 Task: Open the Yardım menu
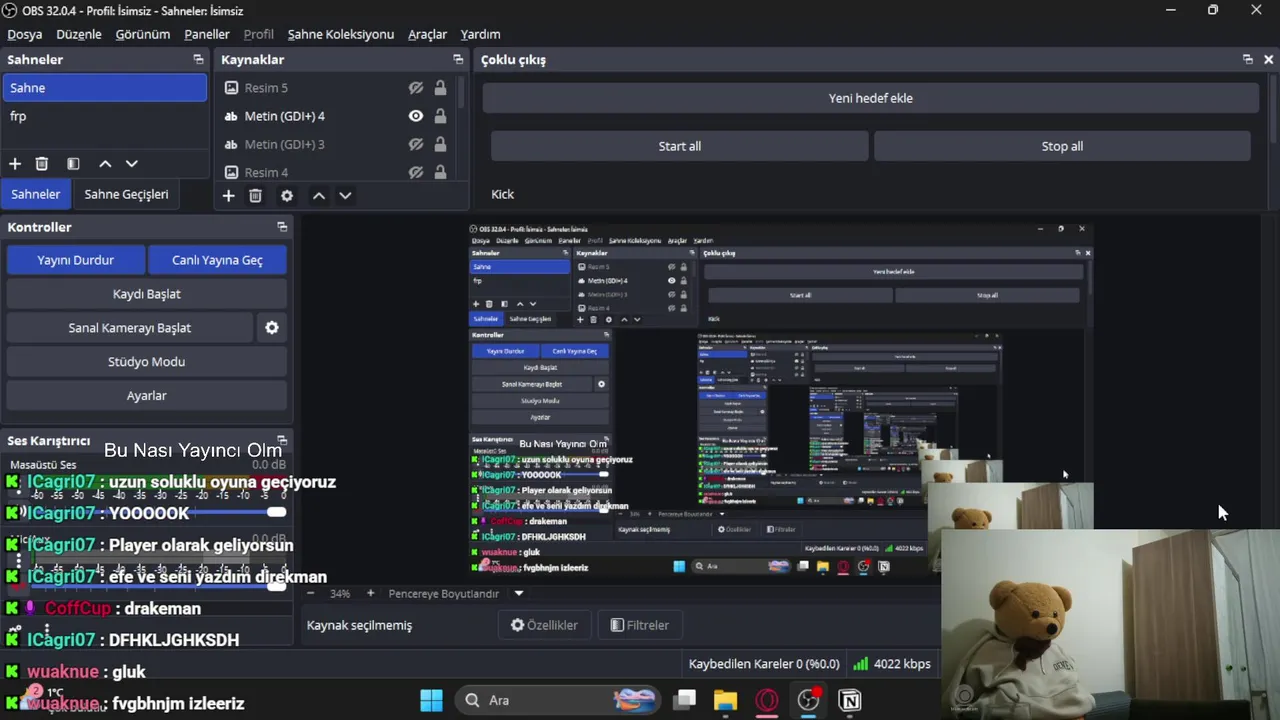click(480, 34)
